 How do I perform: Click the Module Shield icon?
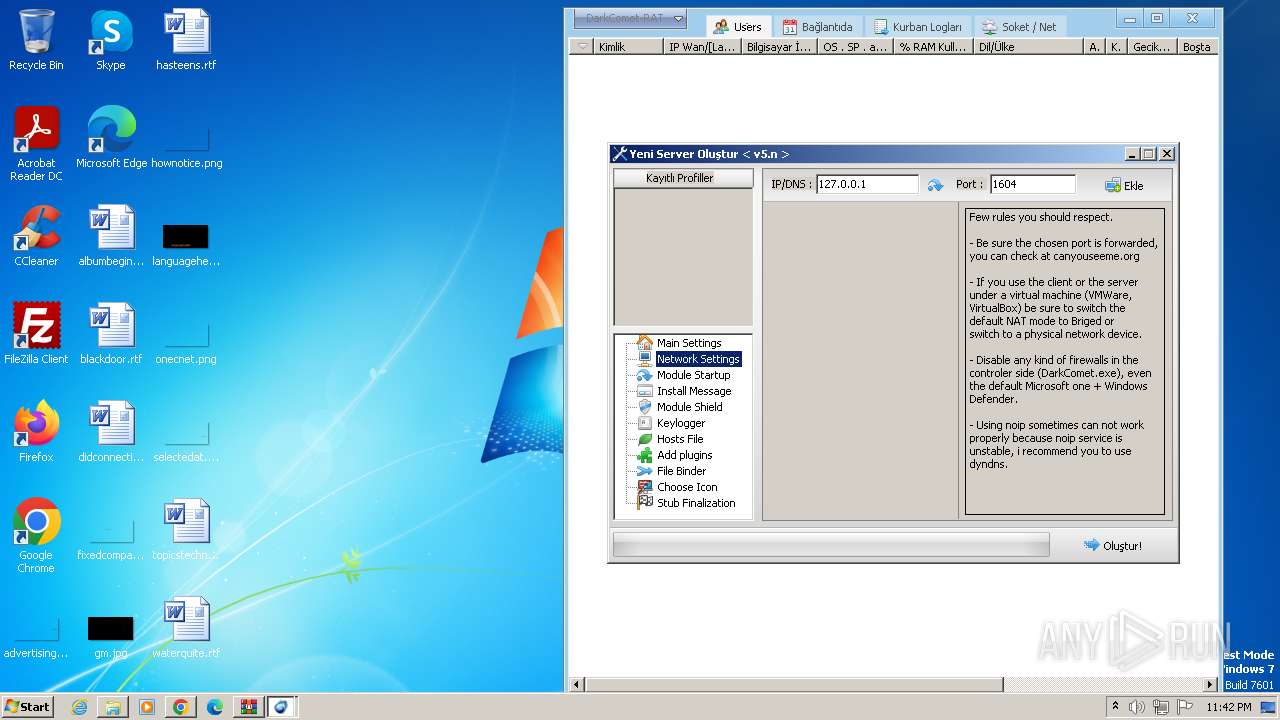[x=645, y=407]
